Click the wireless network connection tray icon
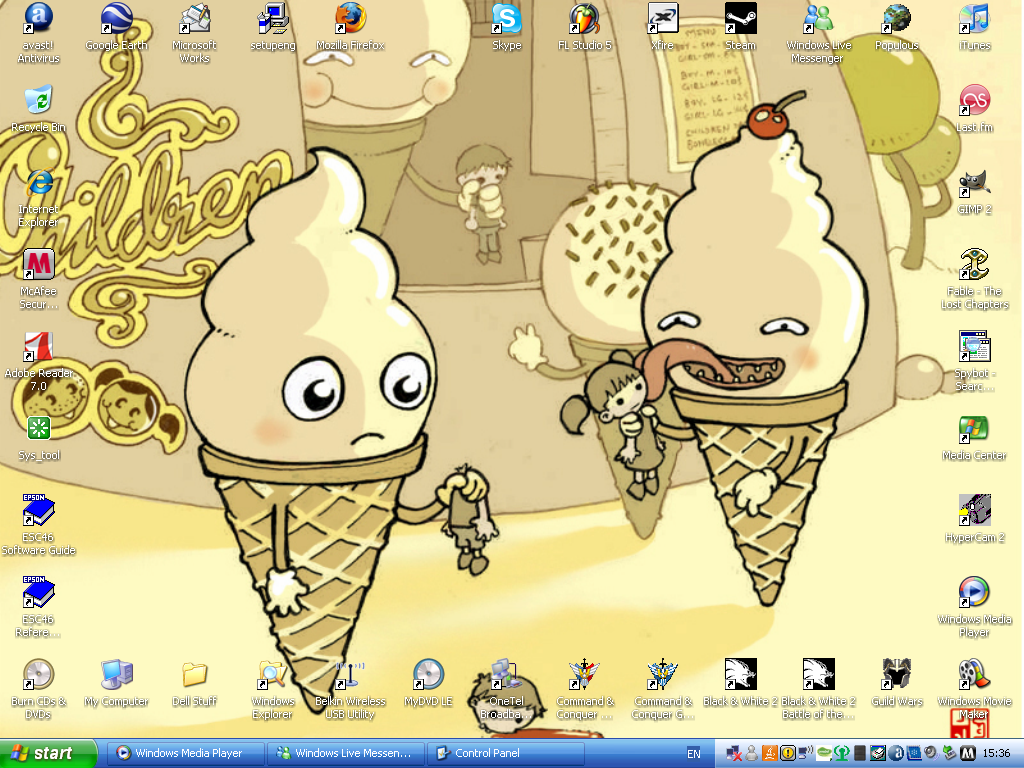 coord(805,753)
